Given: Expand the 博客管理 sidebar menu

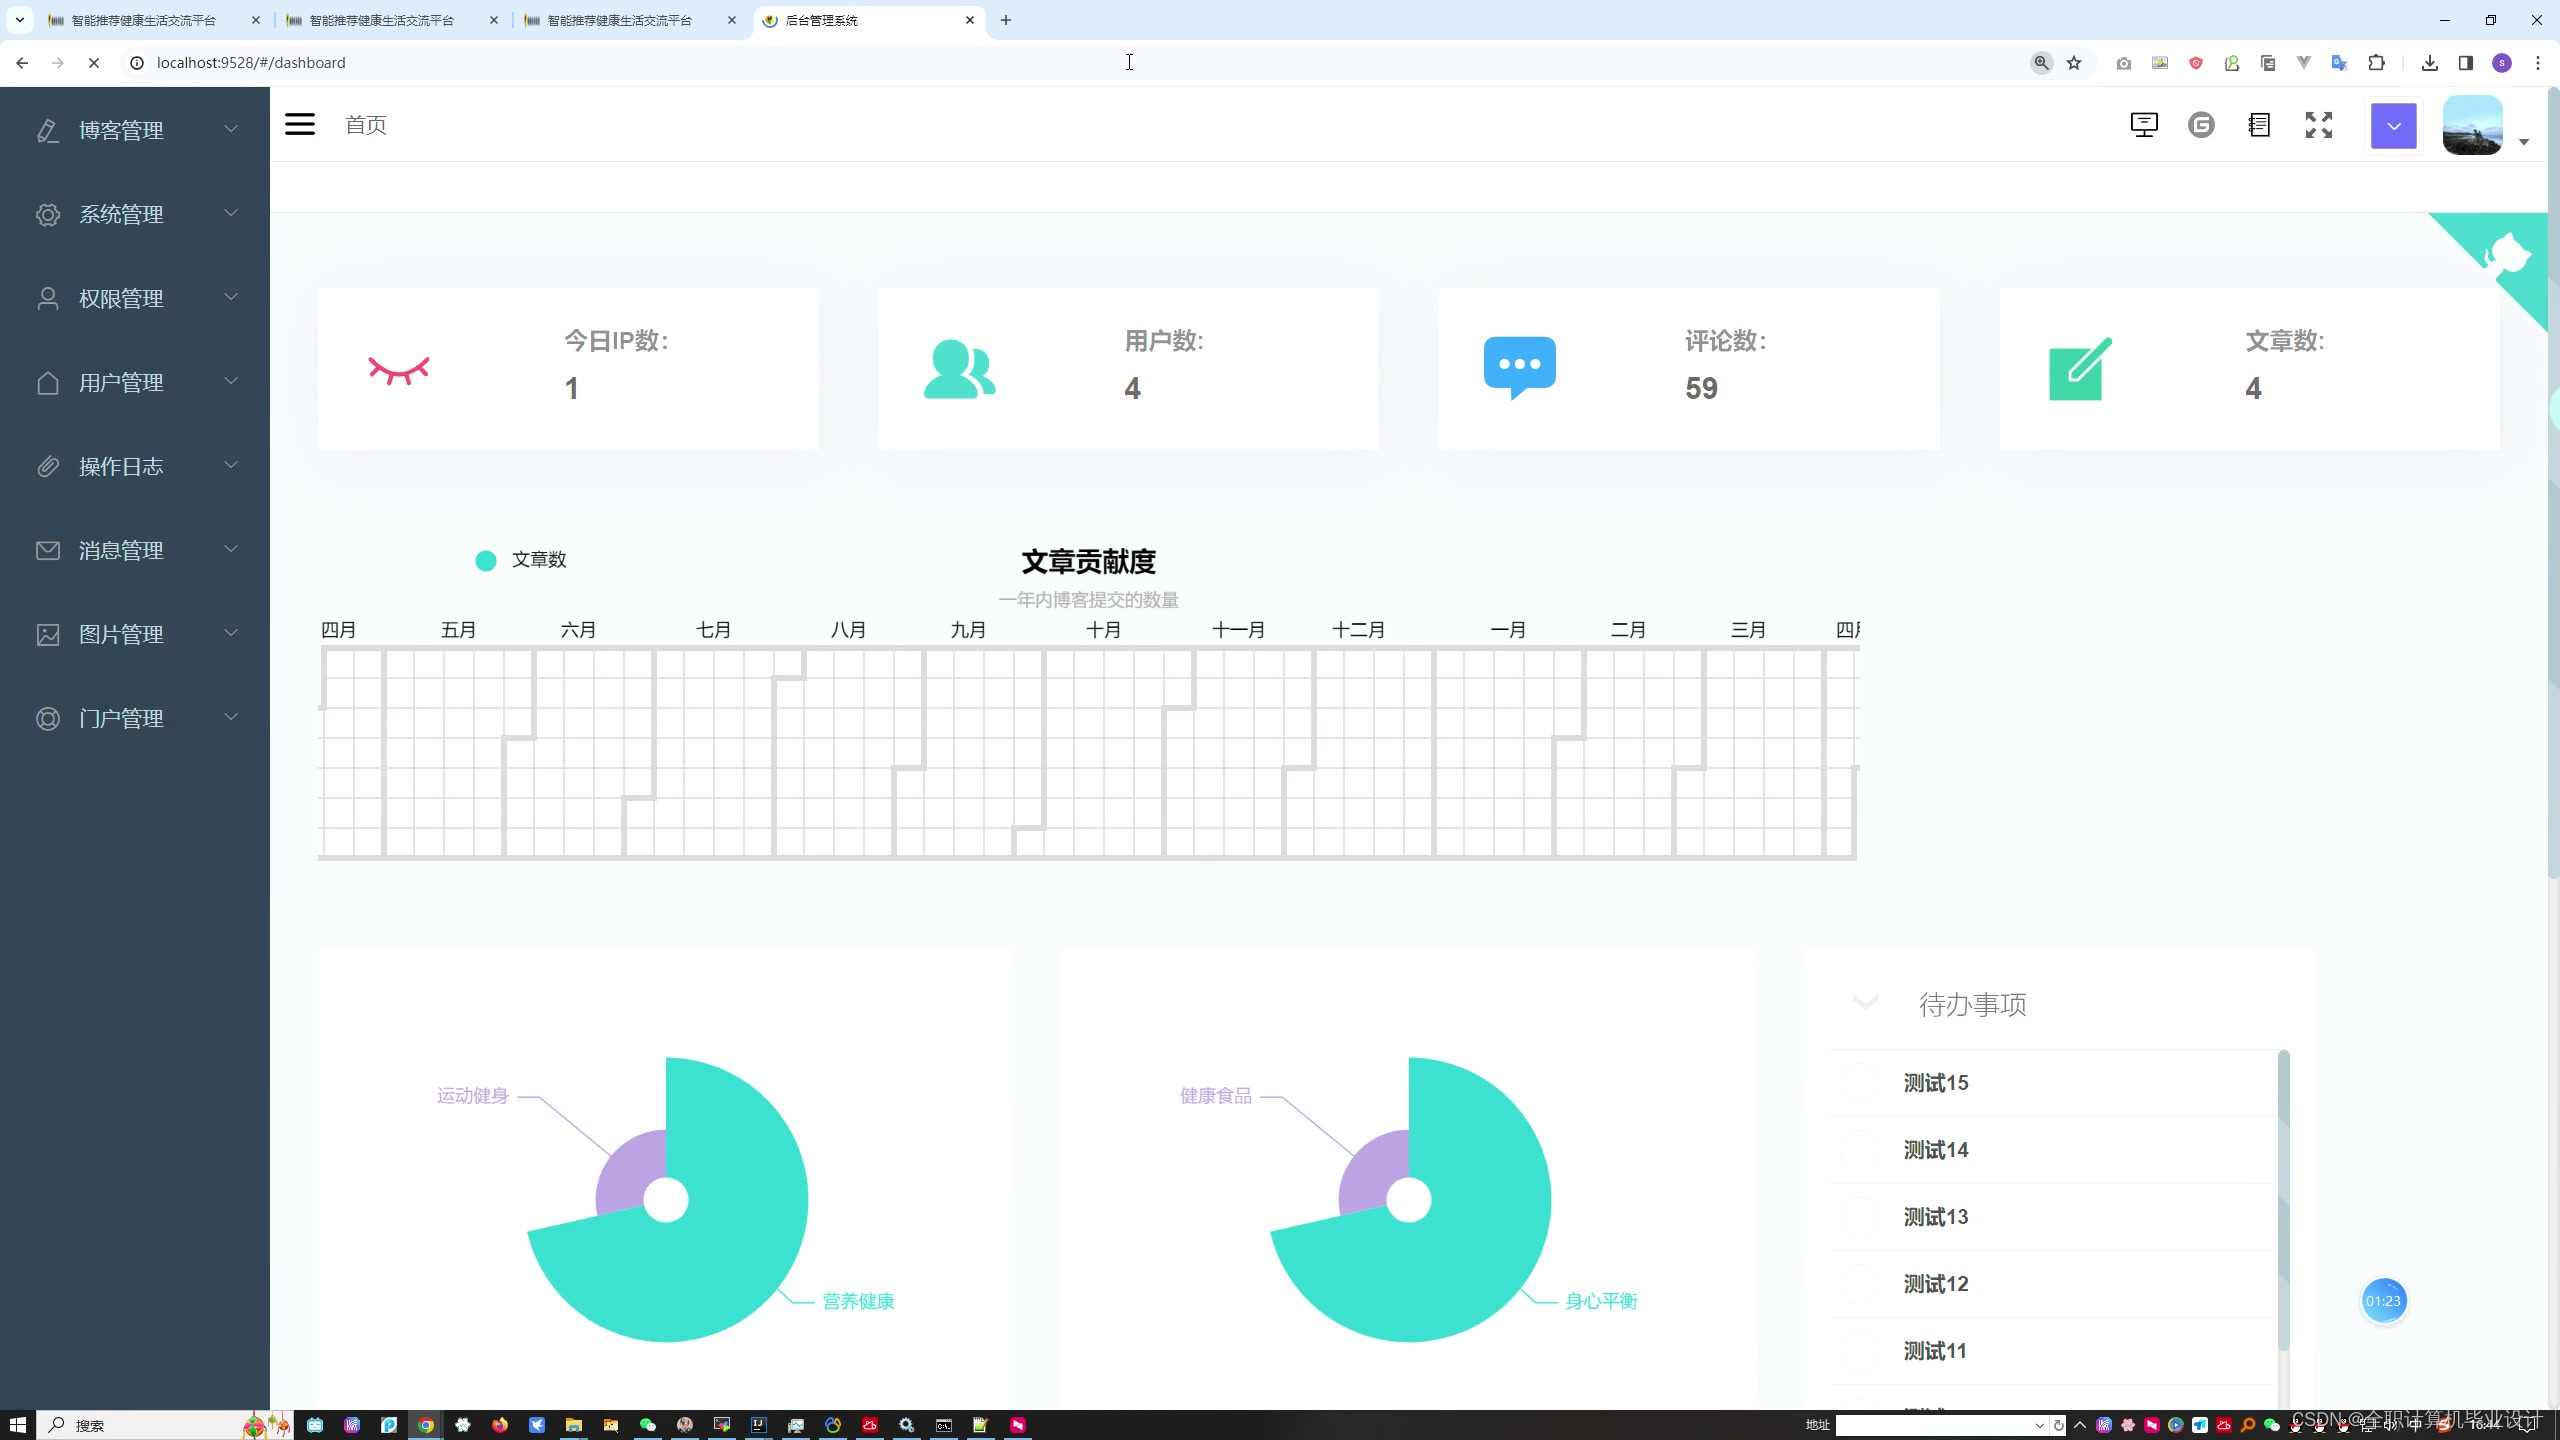Looking at the screenshot, I should pyautogui.click(x=135, y=130).
